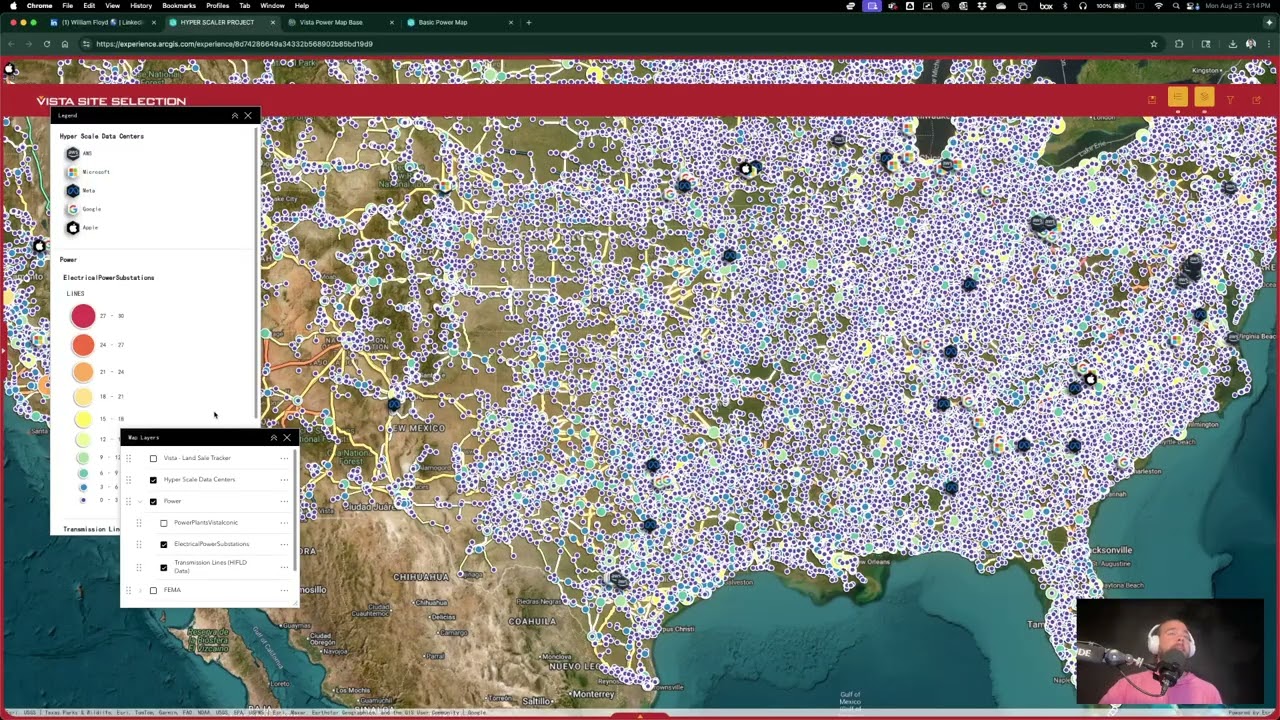This screenshot has height=720, width=1280.
Task: Open Chrome three-dot menu
Action: pyautogui.click(x=1269, y=44)
